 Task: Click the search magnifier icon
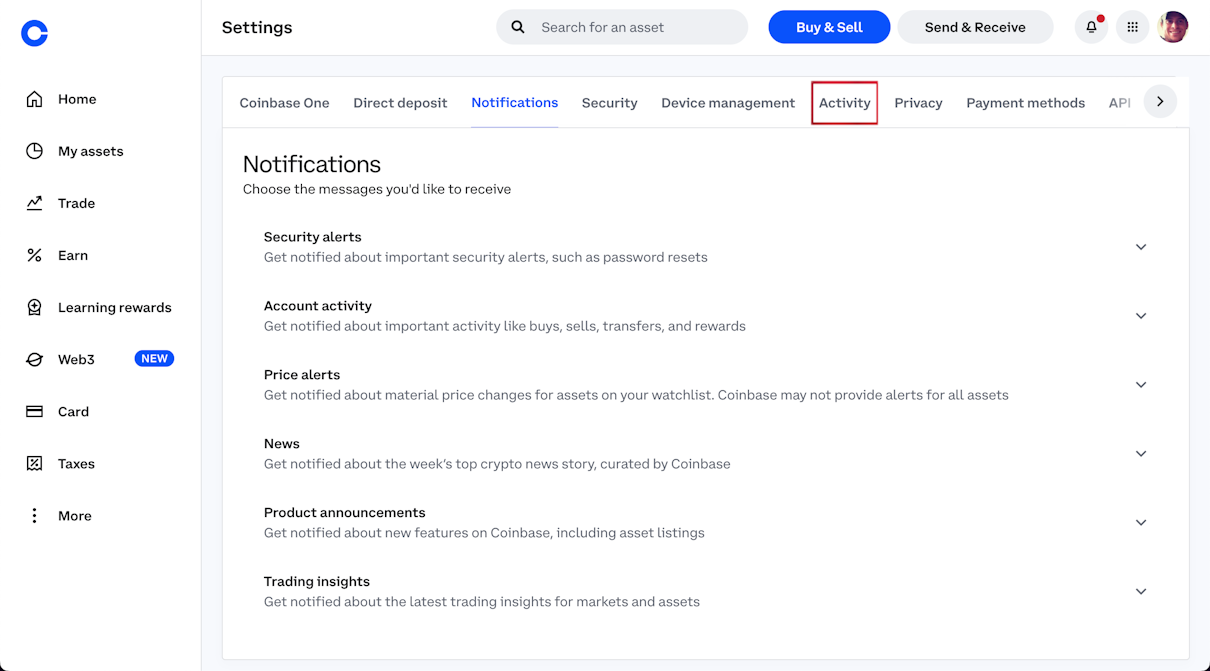(518, 27)
